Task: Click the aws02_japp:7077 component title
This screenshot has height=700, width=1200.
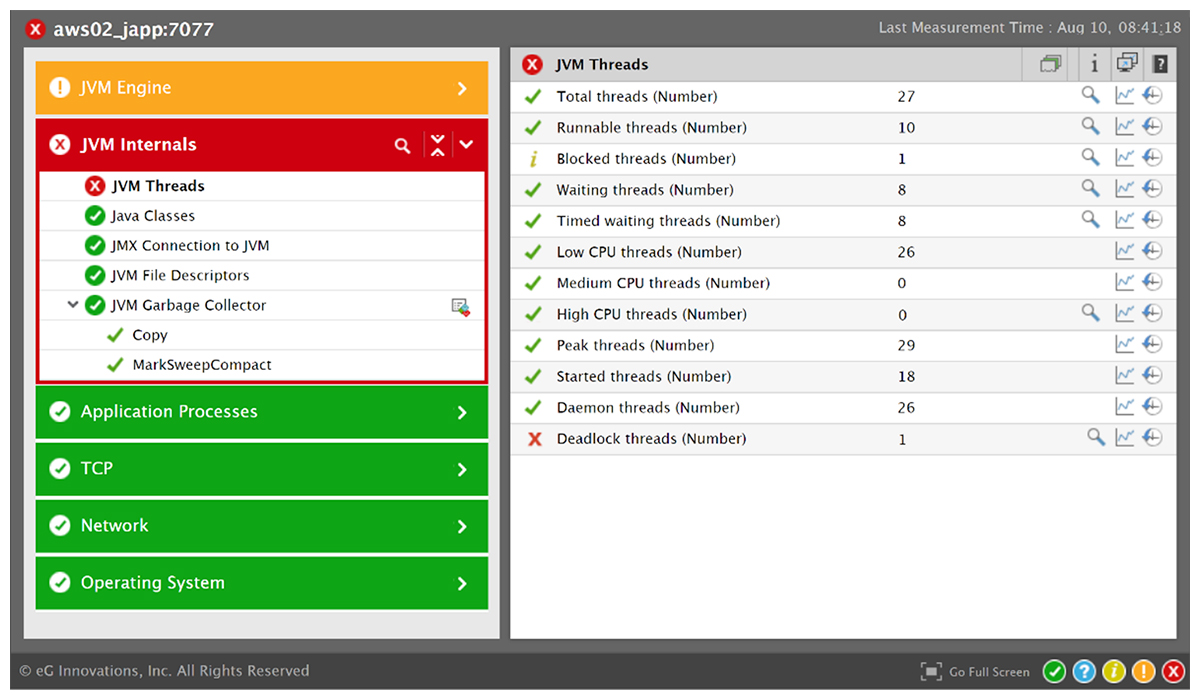Action: [133, 29]
